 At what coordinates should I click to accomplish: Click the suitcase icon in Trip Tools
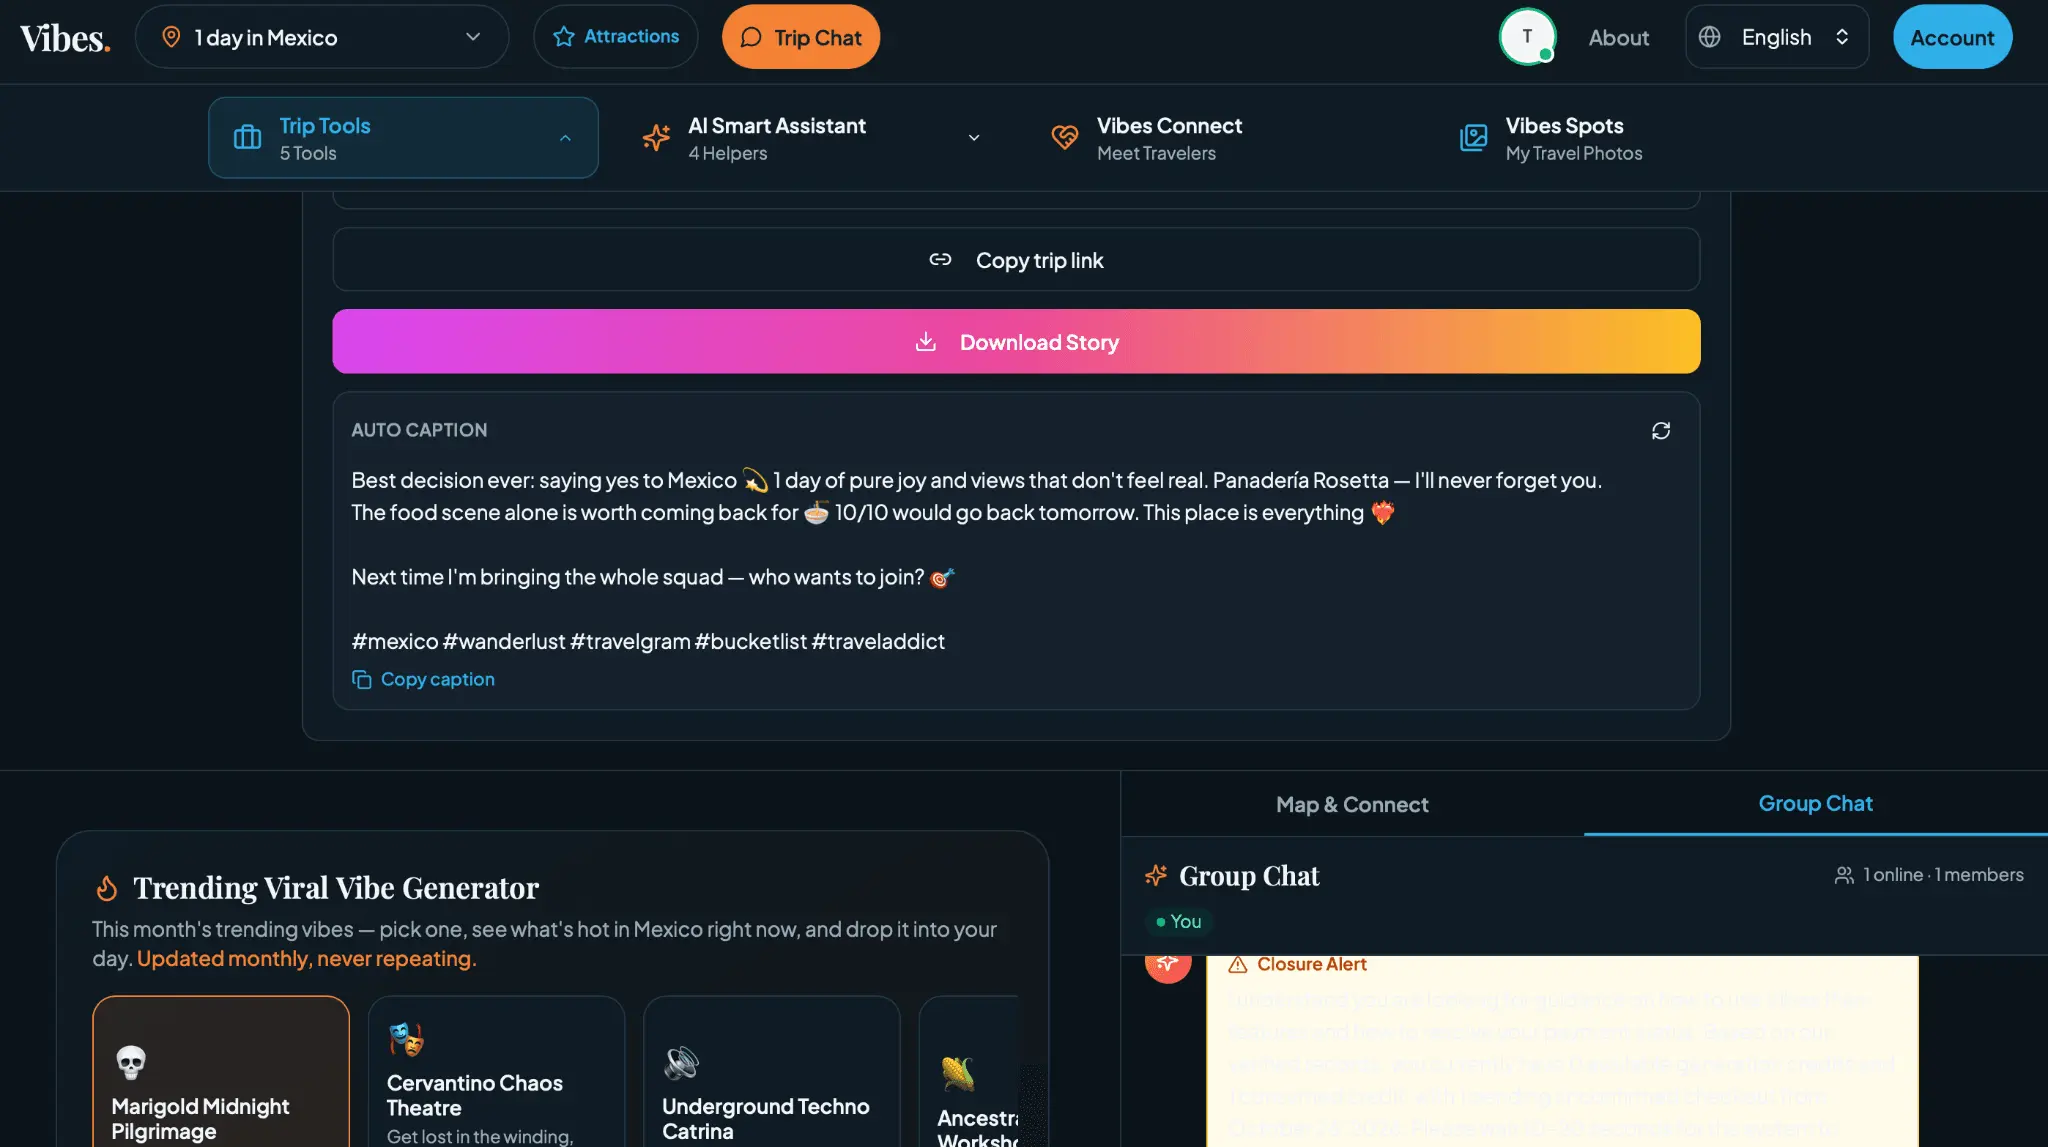[x=247, y=138]
